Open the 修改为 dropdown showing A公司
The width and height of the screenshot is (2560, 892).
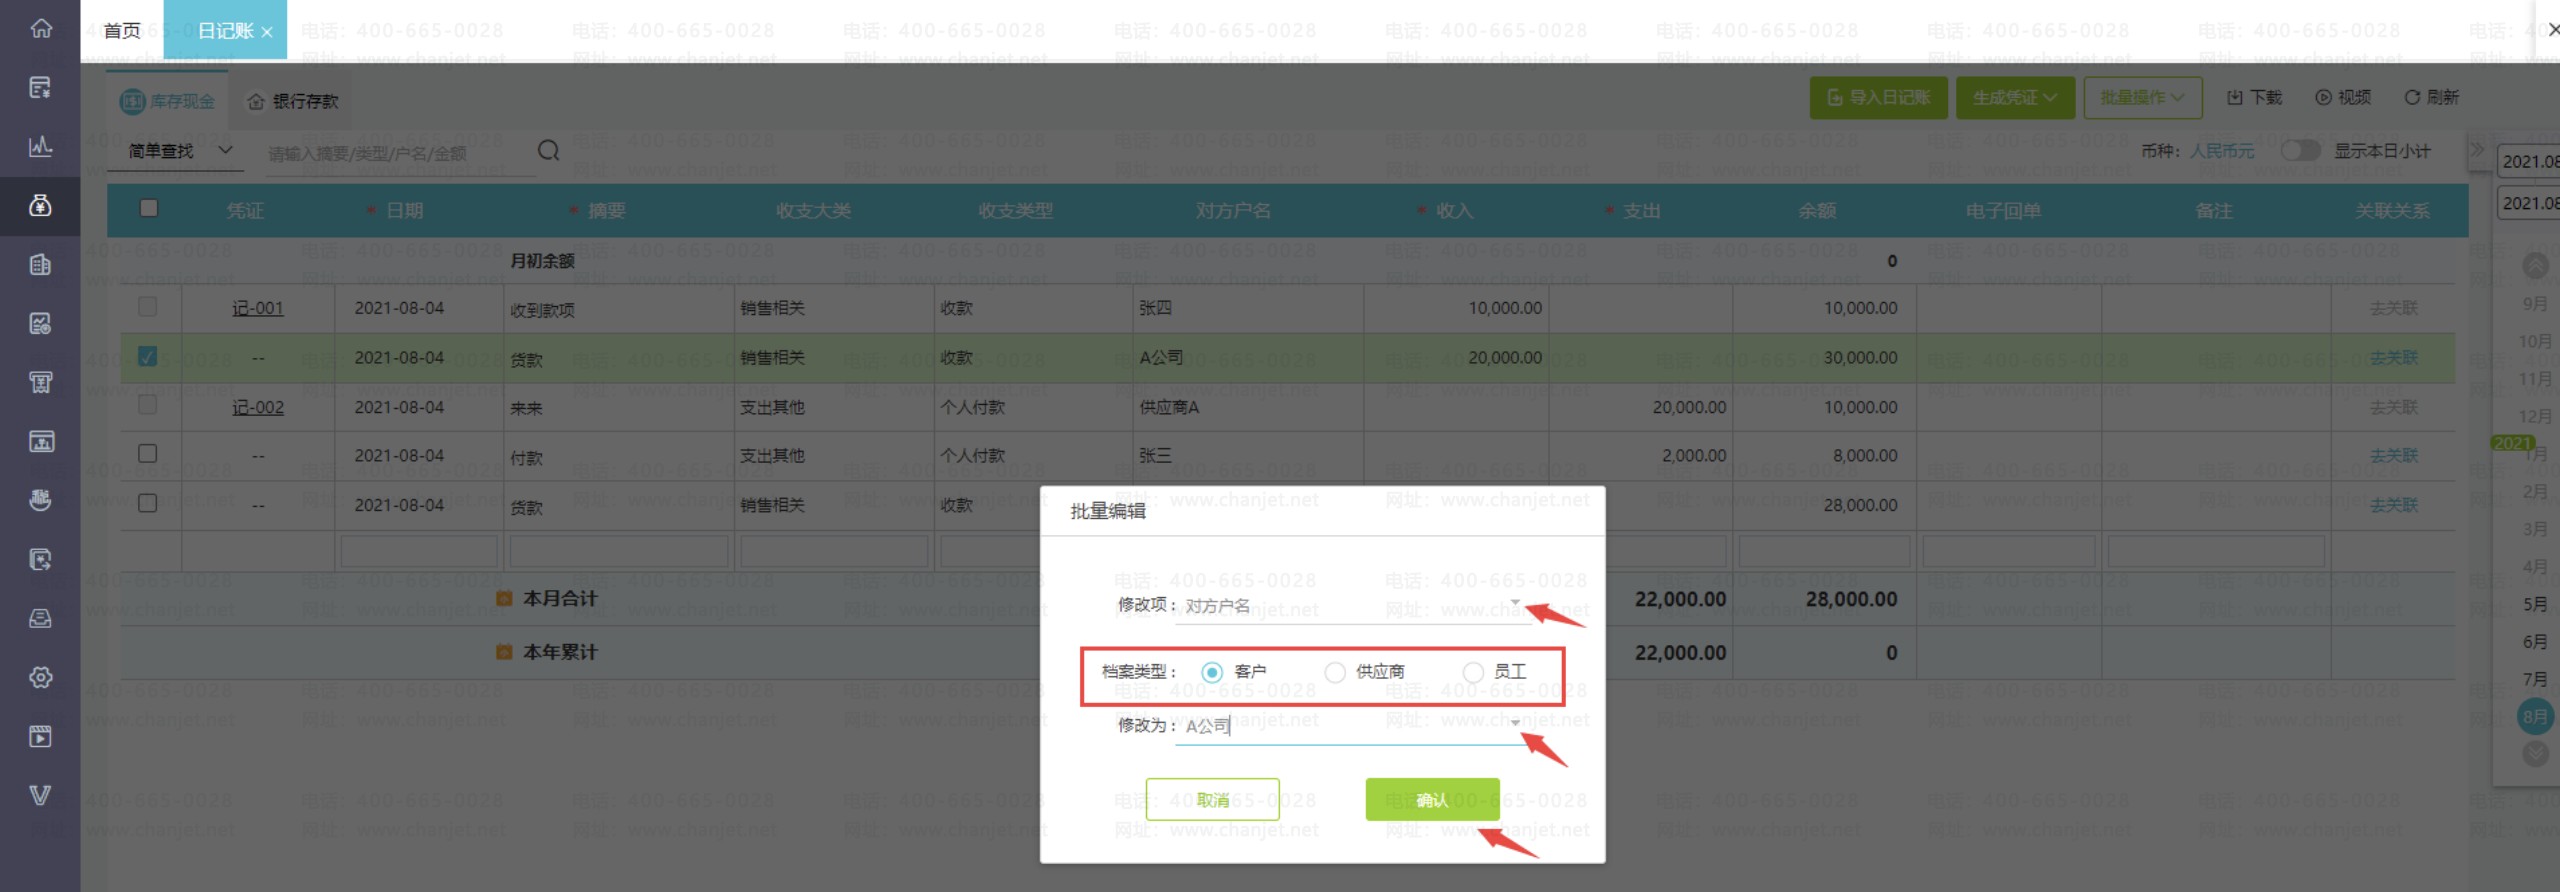tap(1353, 726)
